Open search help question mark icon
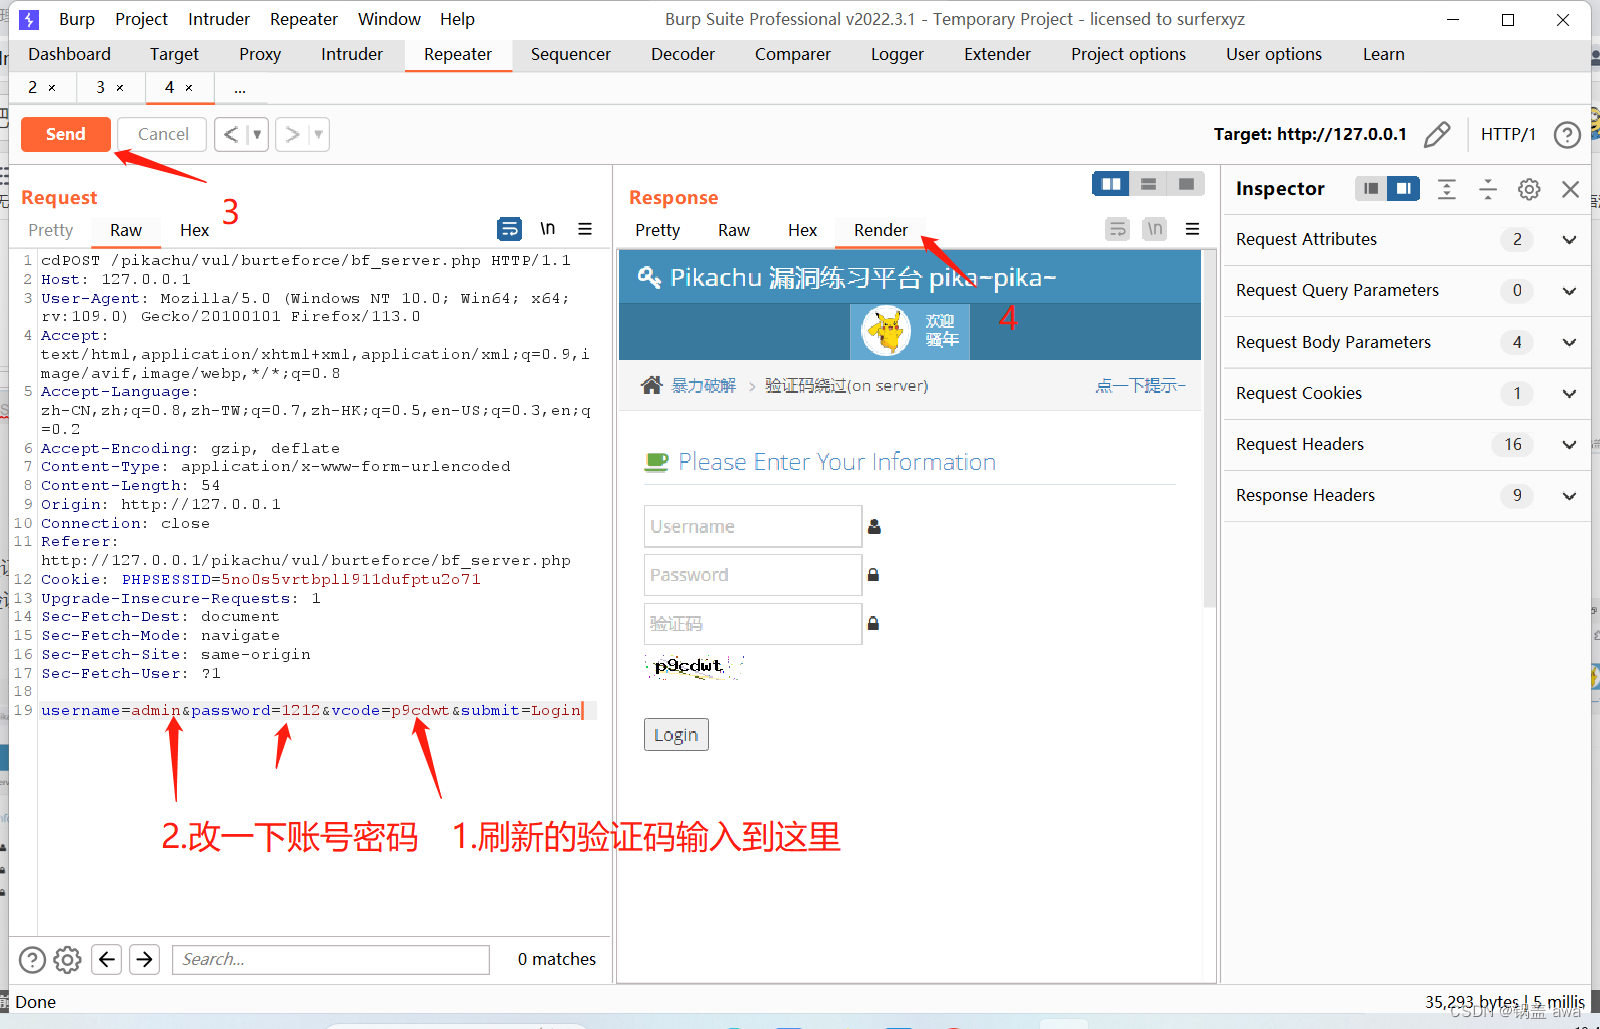Image resolution: width=1600 pixels, height=1029 pixels. 33,960
